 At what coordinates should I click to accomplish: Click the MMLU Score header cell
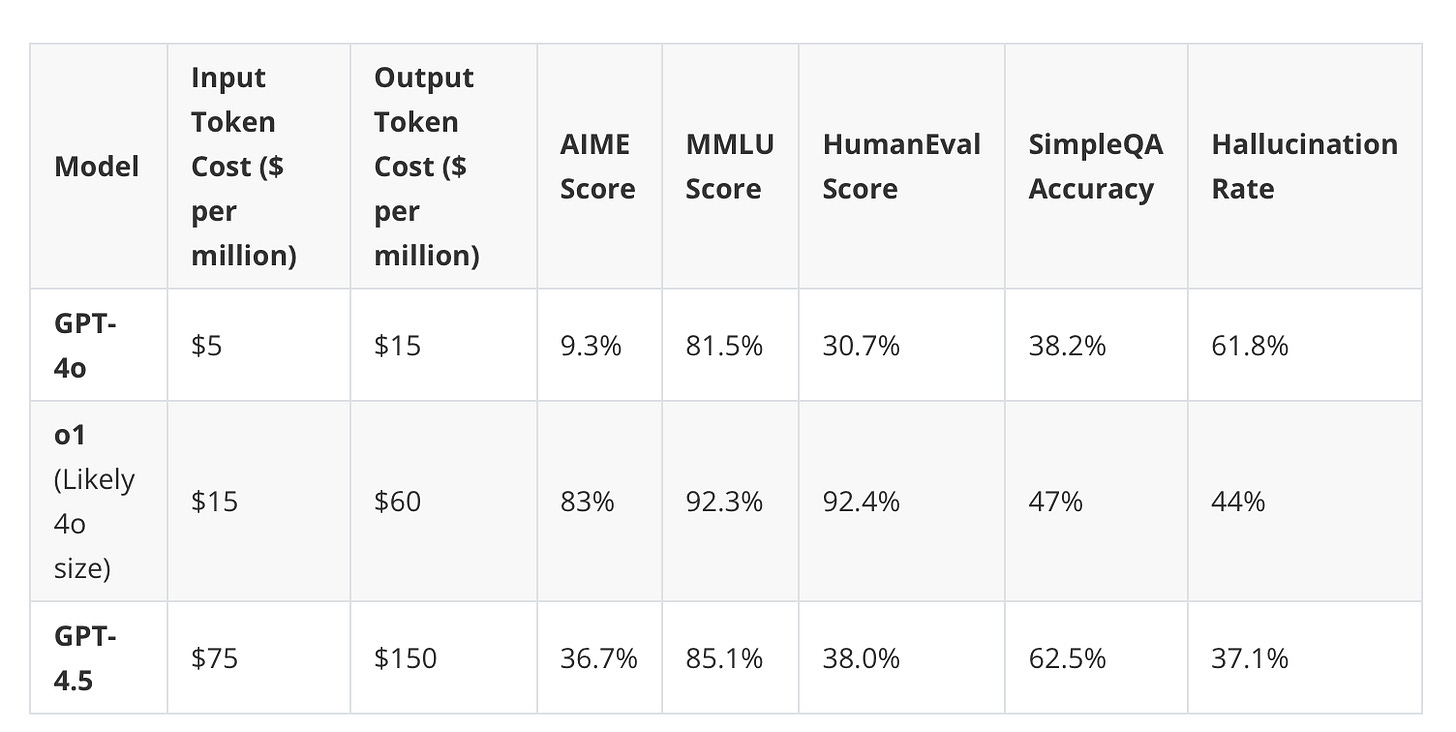click(730, 166)
